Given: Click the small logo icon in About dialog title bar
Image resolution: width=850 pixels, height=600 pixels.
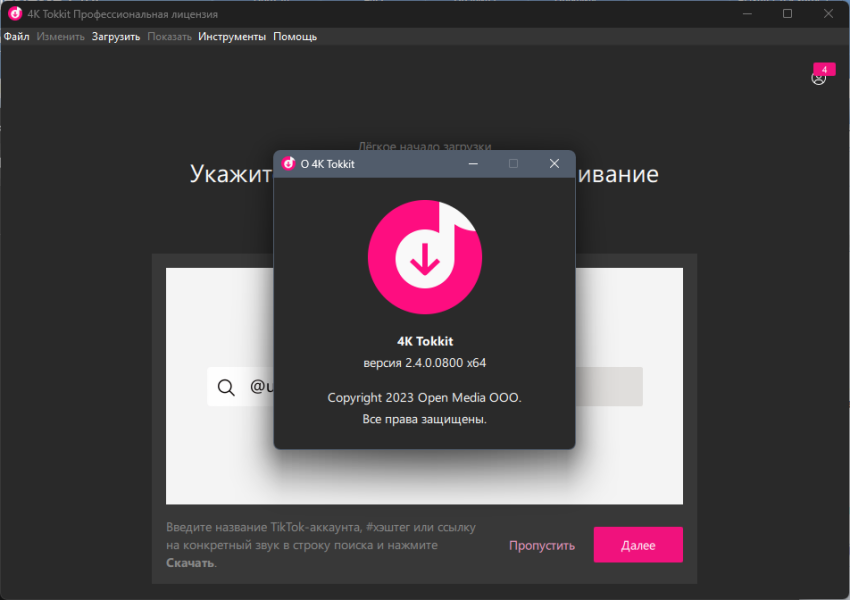Looking at the screenshot, I should click(x=288, y=164).
